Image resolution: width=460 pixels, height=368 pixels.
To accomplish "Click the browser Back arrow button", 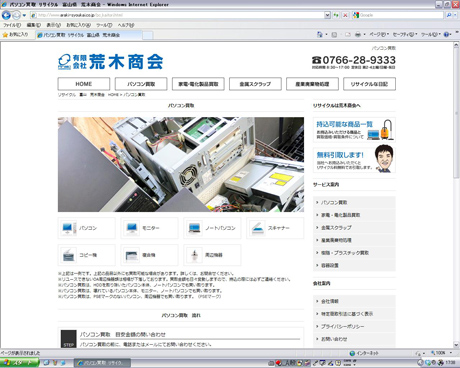I will [x=6, y=15].
